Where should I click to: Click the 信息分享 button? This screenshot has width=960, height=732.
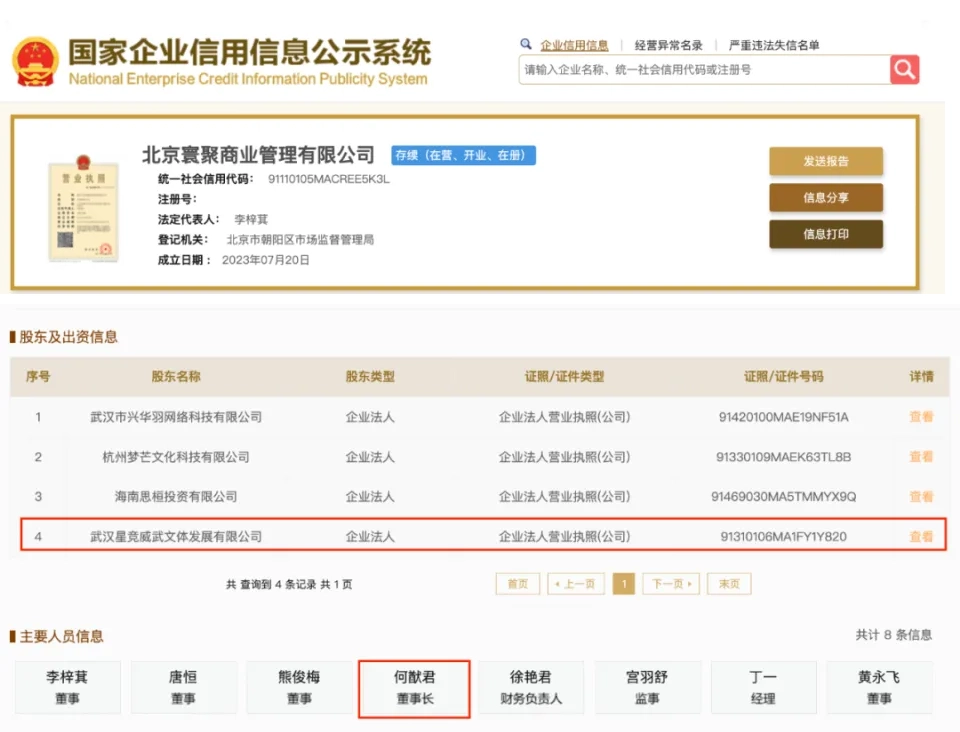click(x=825, y=198)
